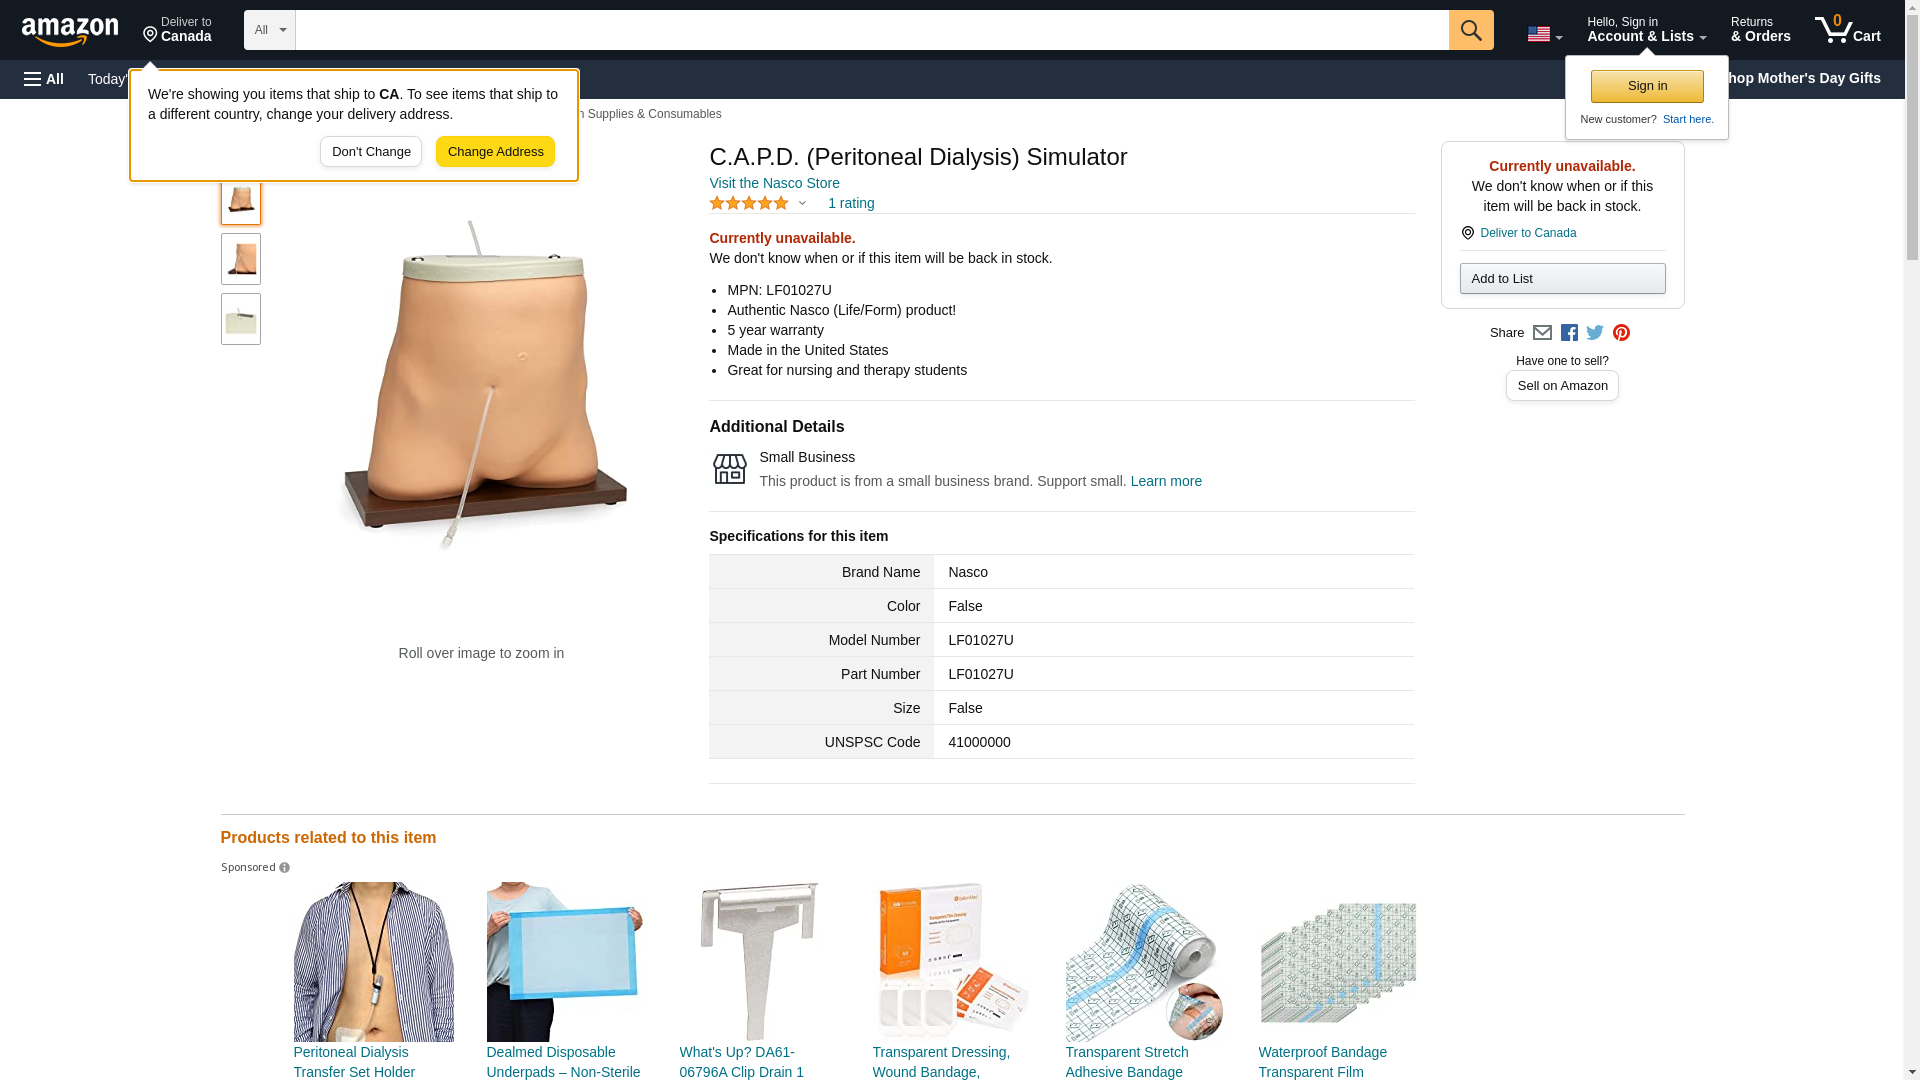Open Account & Lists menu
Viewport: 1920px width, 1080px height.
(x=1646, y=29)
